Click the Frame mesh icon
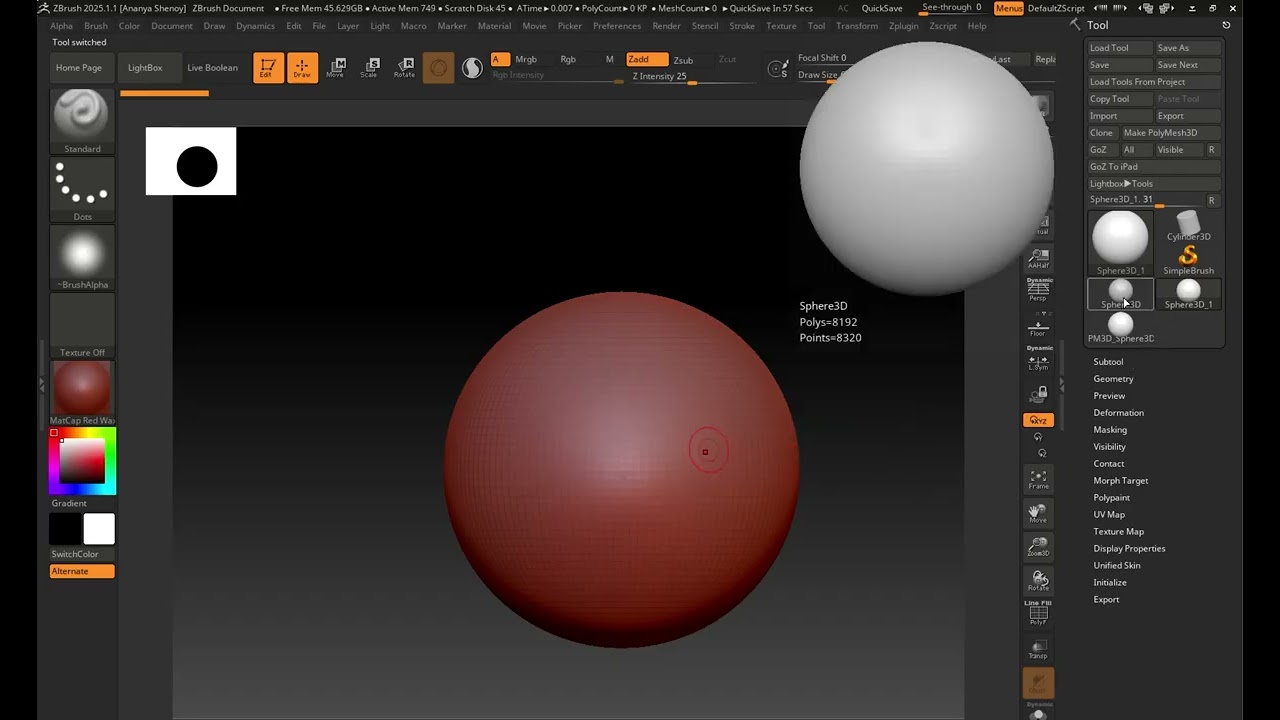 pyautogui.click(x=1038, y=479)
